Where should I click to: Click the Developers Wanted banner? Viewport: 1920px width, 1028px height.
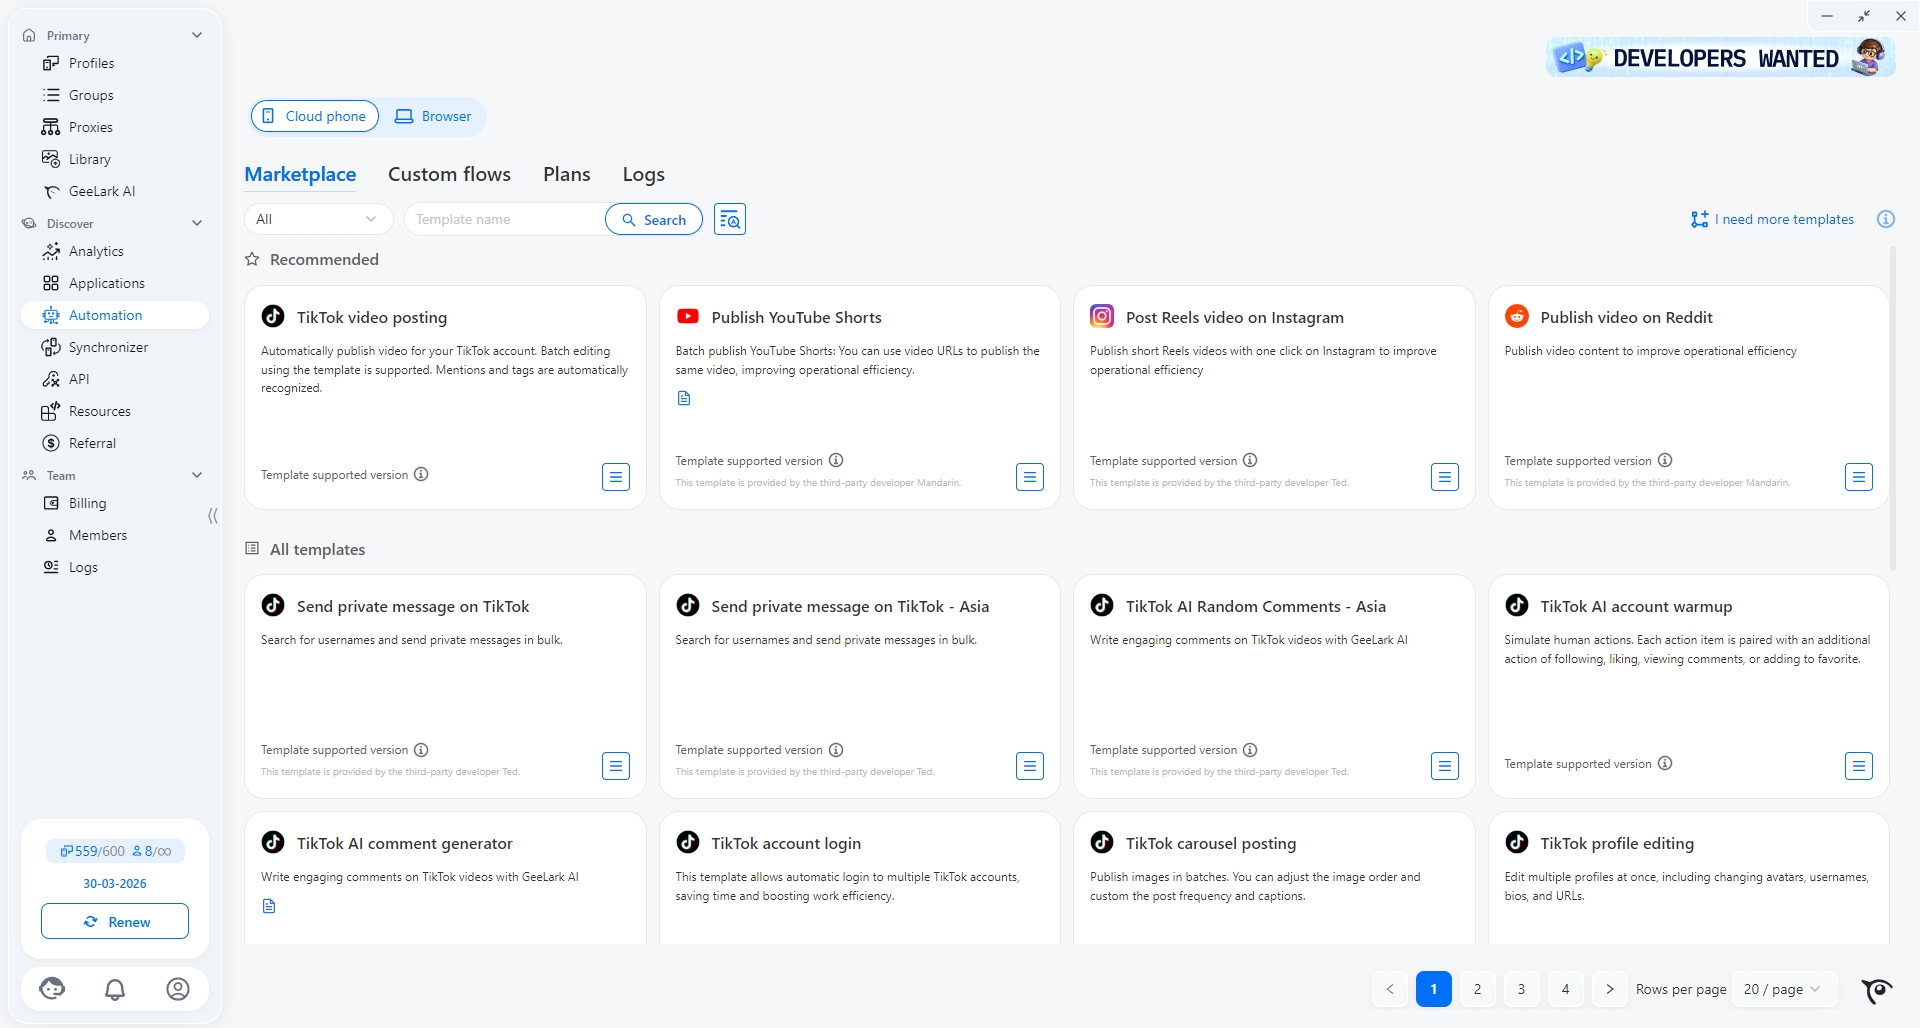pyautogui.click(x=1720, y=58)
